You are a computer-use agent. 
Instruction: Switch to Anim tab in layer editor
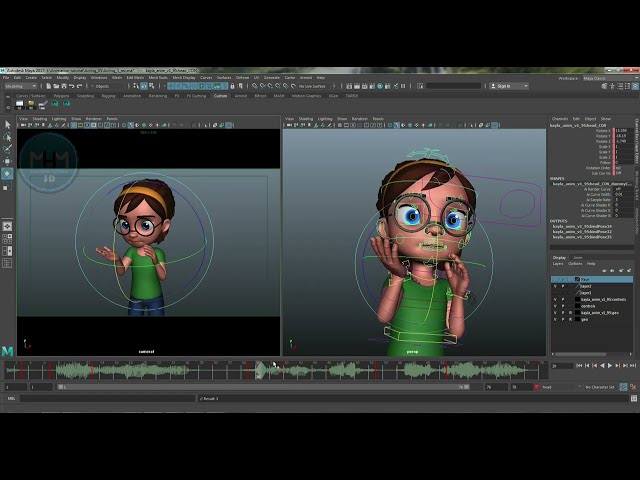tap(578, 258)
